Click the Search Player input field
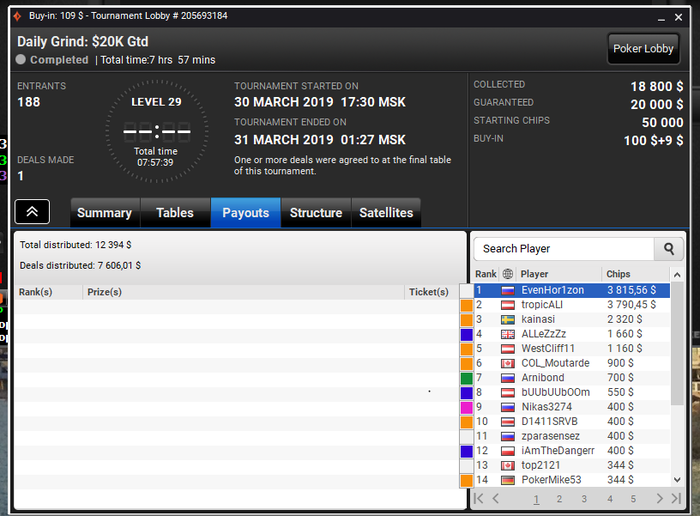Viewport: 700px width, 516px height. [x=564, y=249]
